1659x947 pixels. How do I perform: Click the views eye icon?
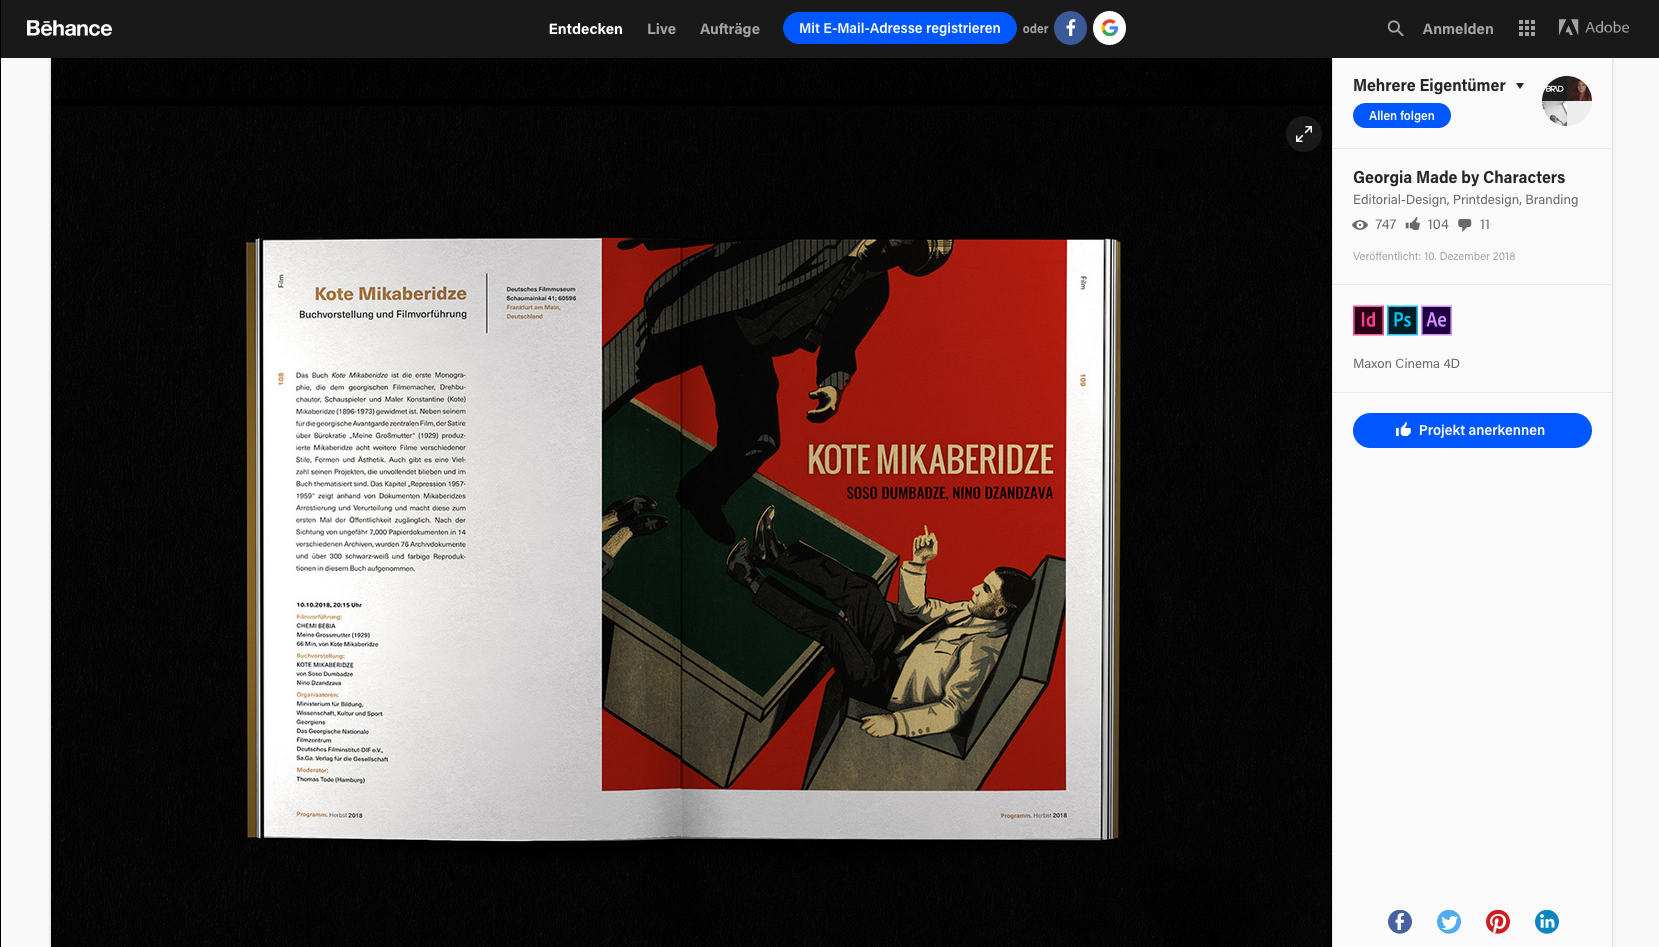point(1360,225)
